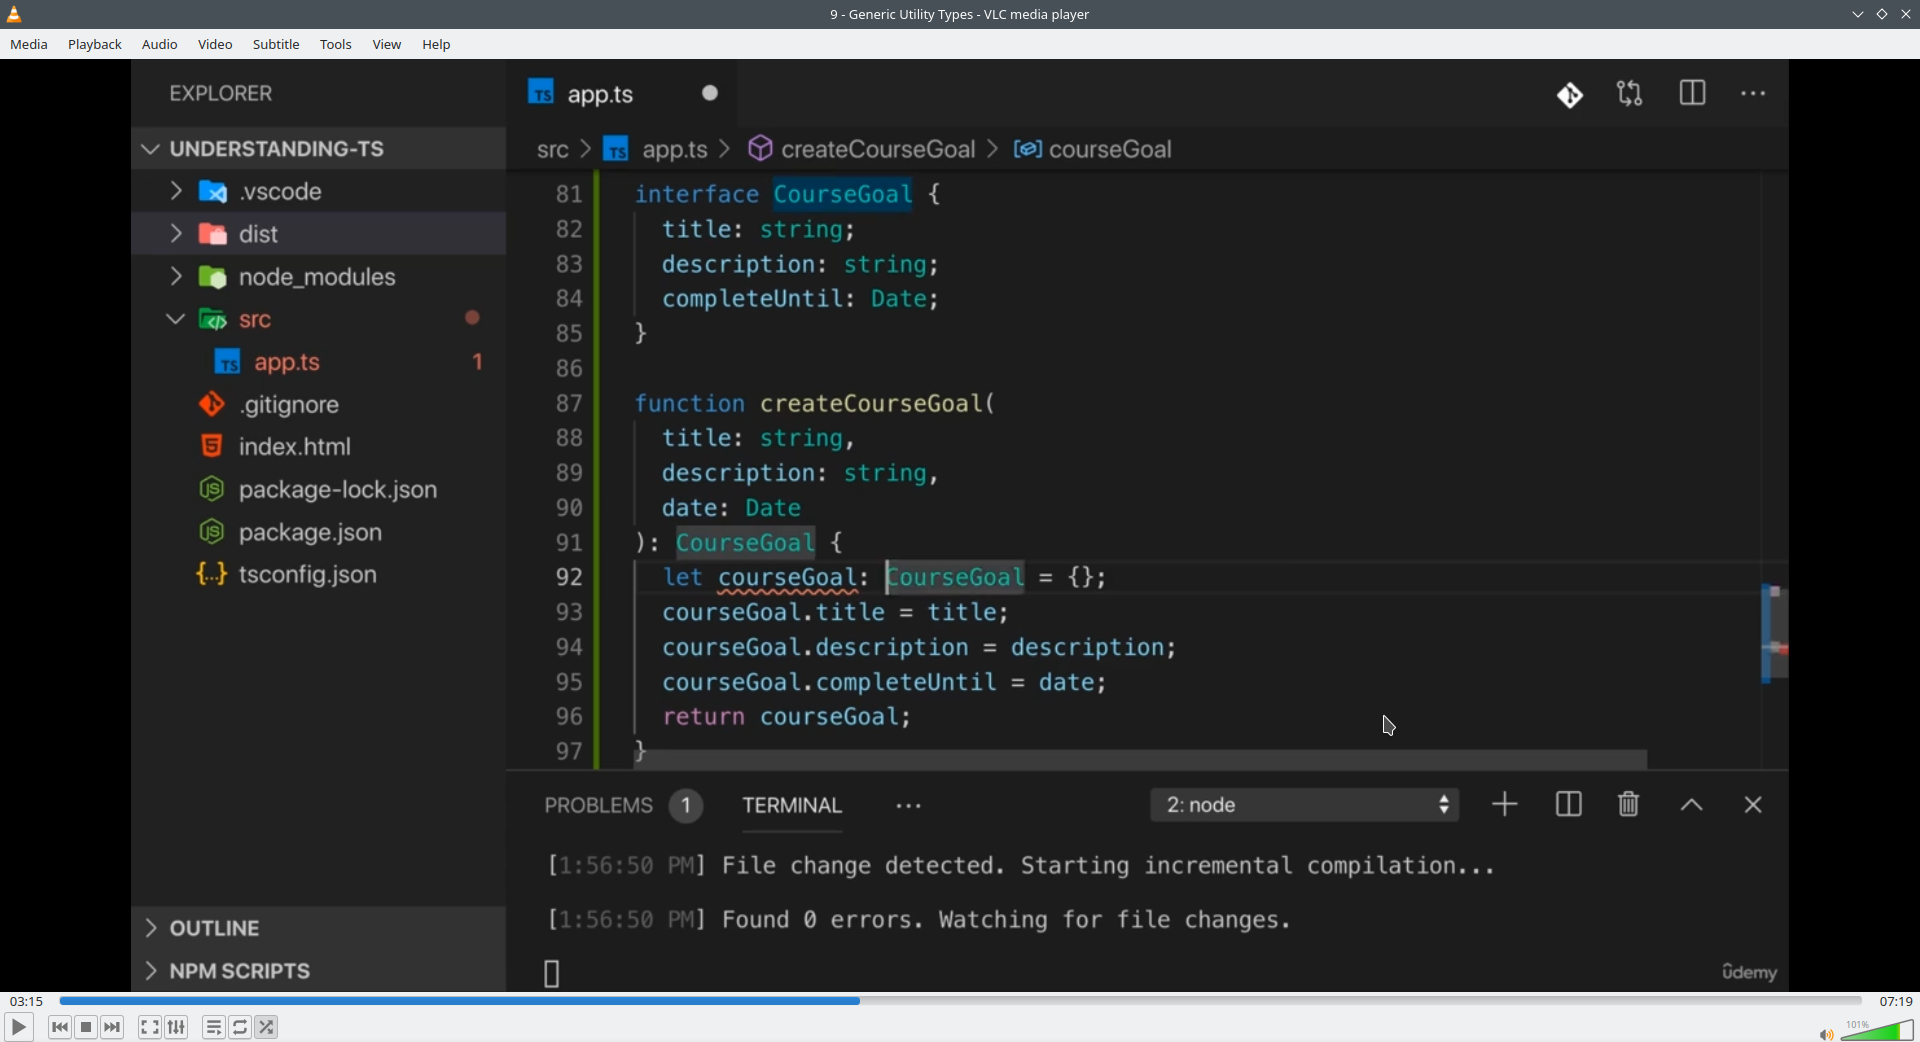1920x1042 pixels.
Task: Click the elapsed time label 03:15
Action: (x=26, y=1001)
